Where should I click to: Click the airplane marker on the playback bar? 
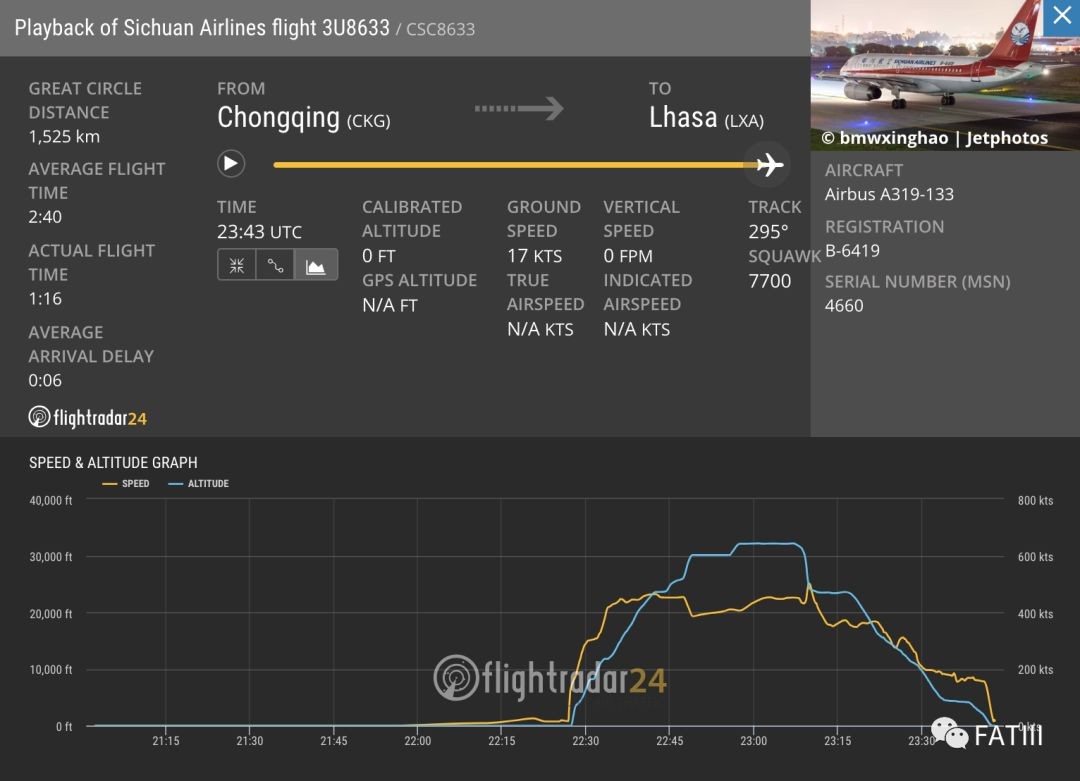[x=768, y=164]
